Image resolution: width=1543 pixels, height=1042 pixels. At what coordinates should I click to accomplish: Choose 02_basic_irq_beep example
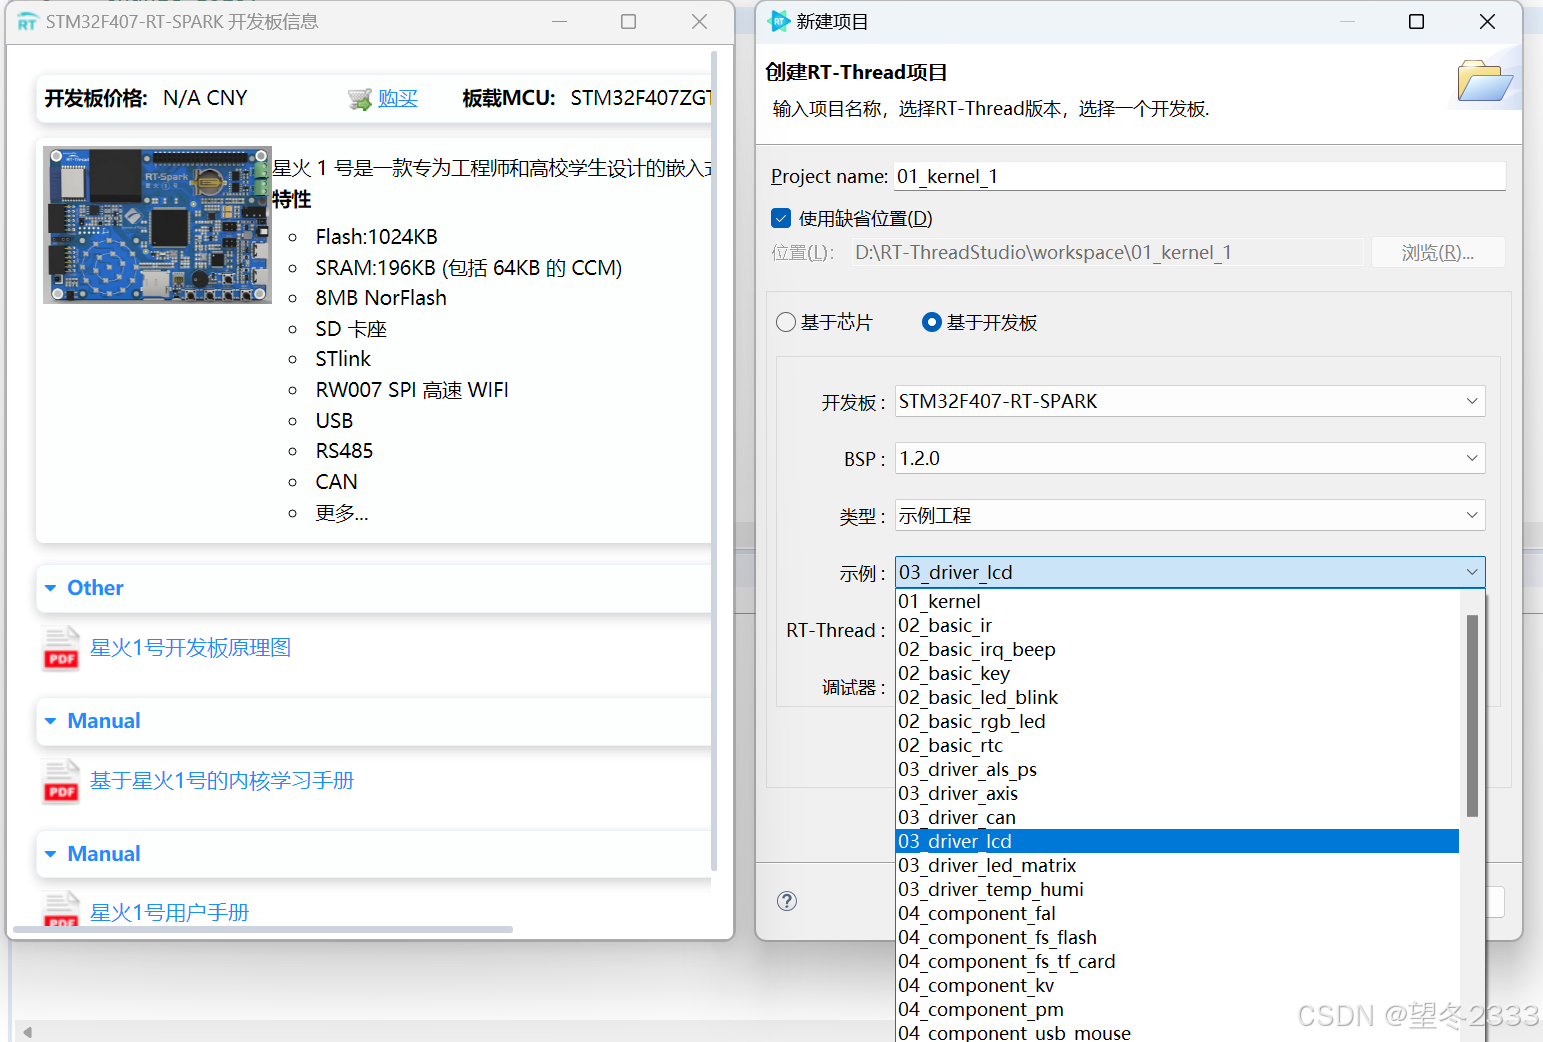[1177, 649]
